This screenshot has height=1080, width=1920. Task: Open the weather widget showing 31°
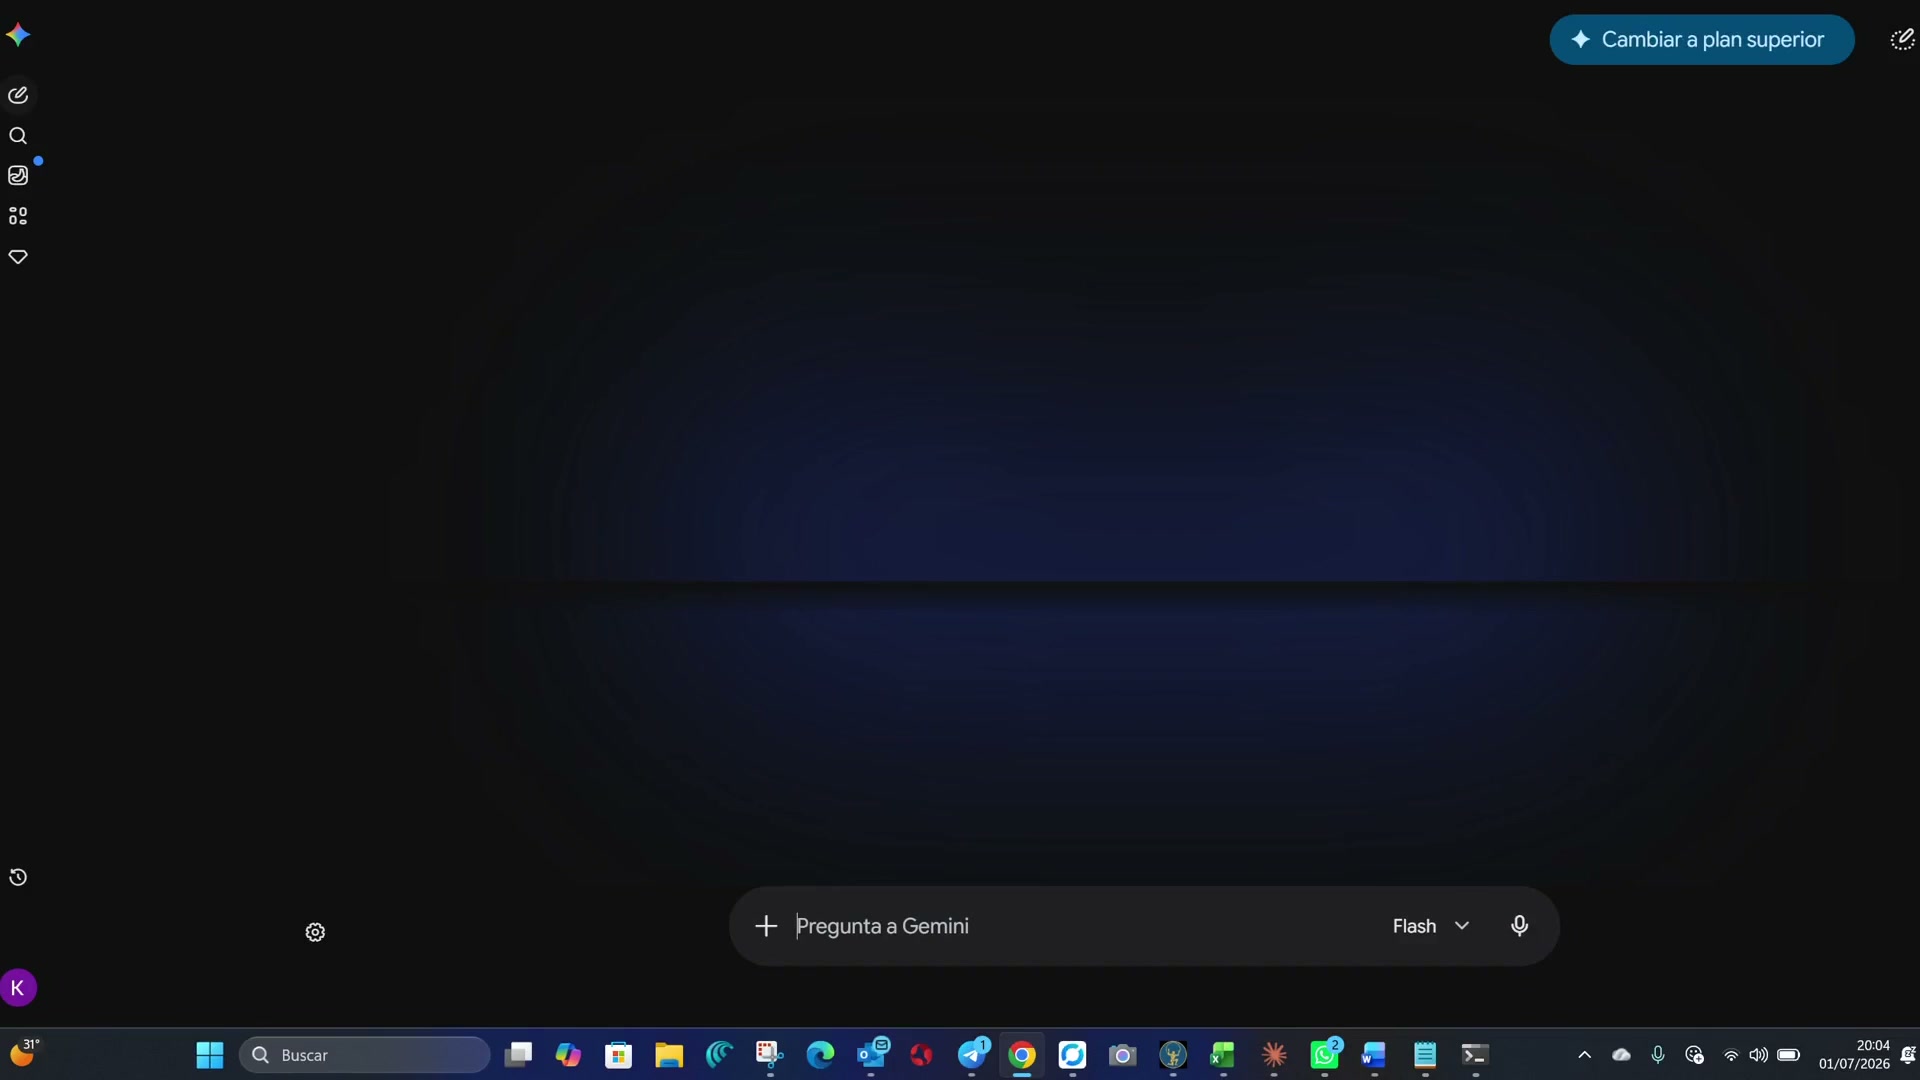(24, 1053)
